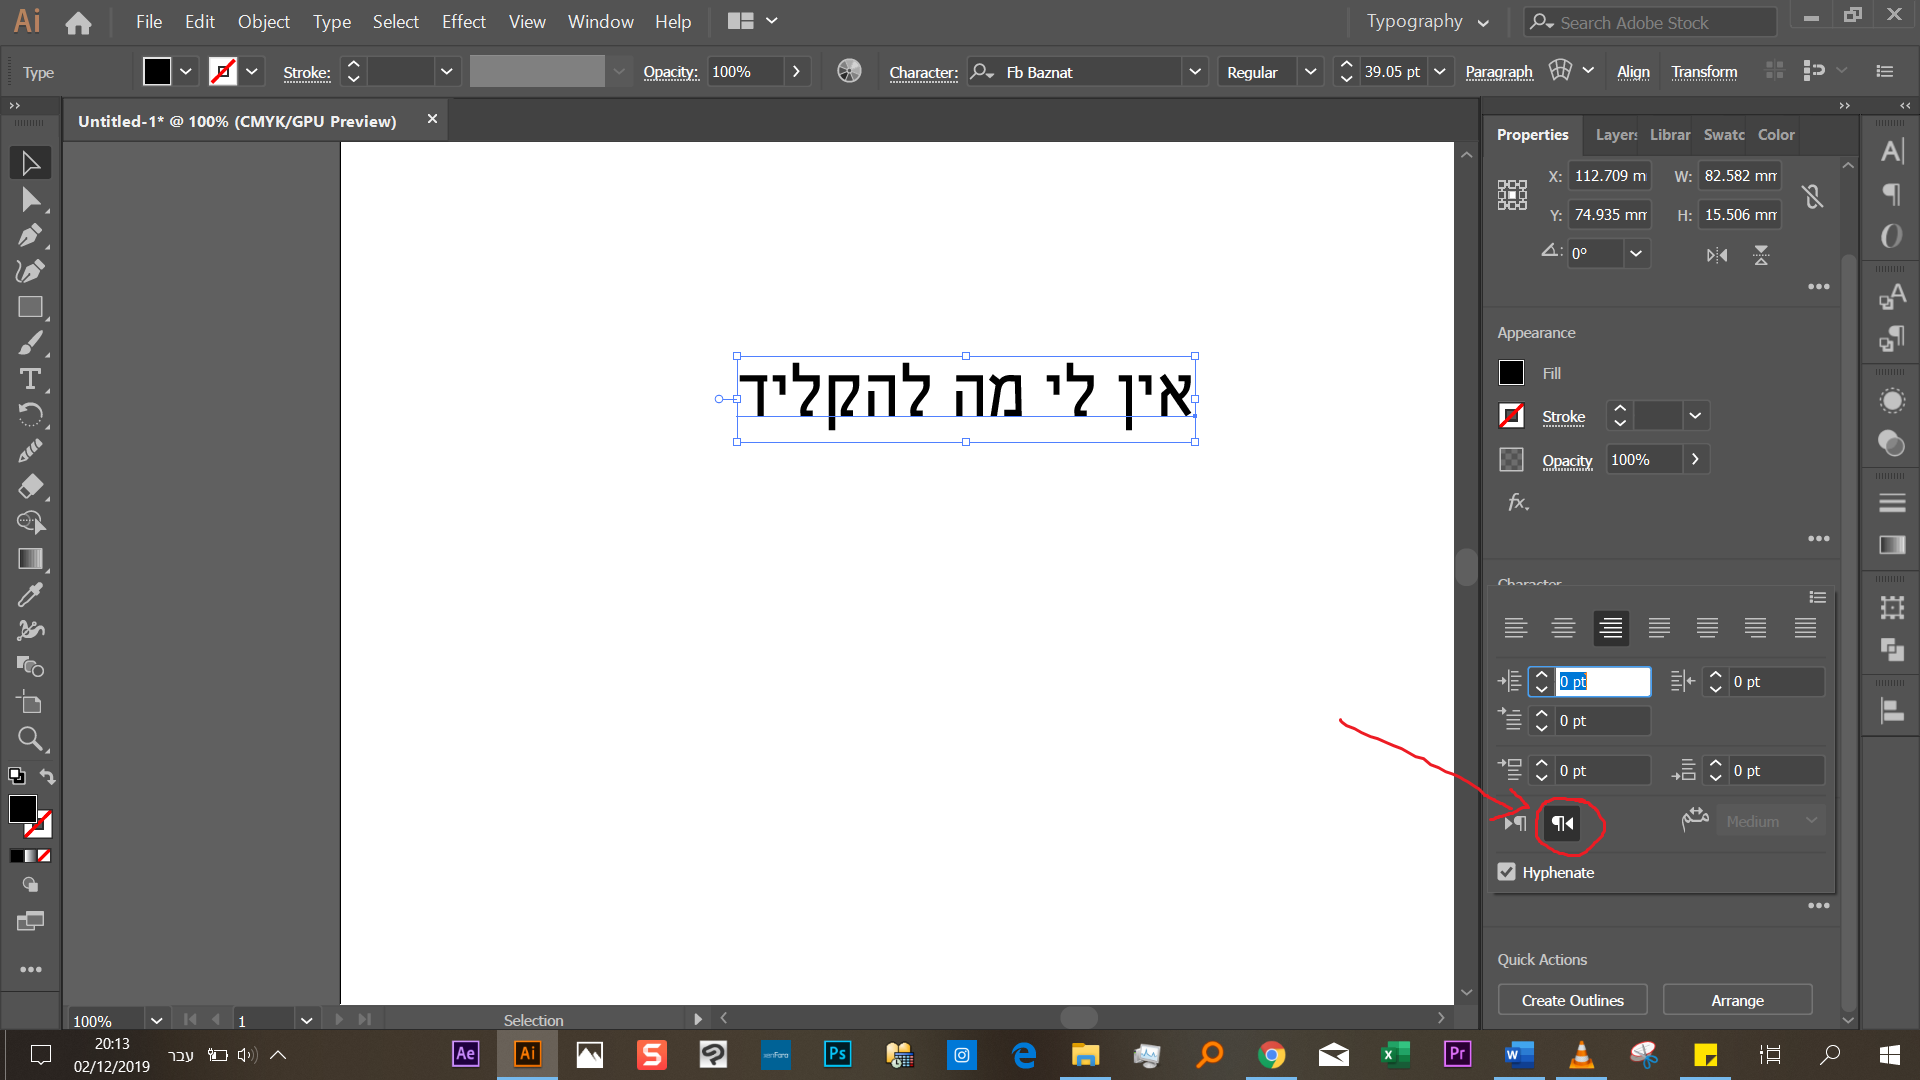Image resolution: width=1920 pixels, height=1080 pixels.
Task: Launch Photoshop from the taskbar
Action: tap(836, 1054)
